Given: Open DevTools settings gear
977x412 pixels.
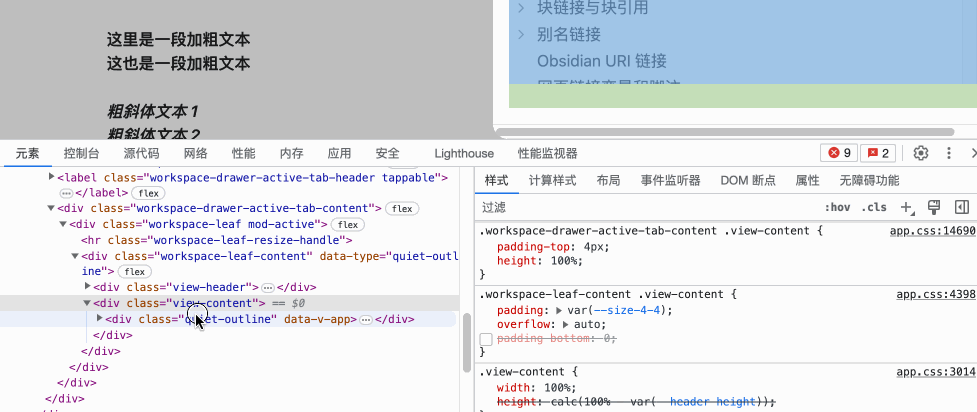Looking at the screenshot, I should coord(921,153).
